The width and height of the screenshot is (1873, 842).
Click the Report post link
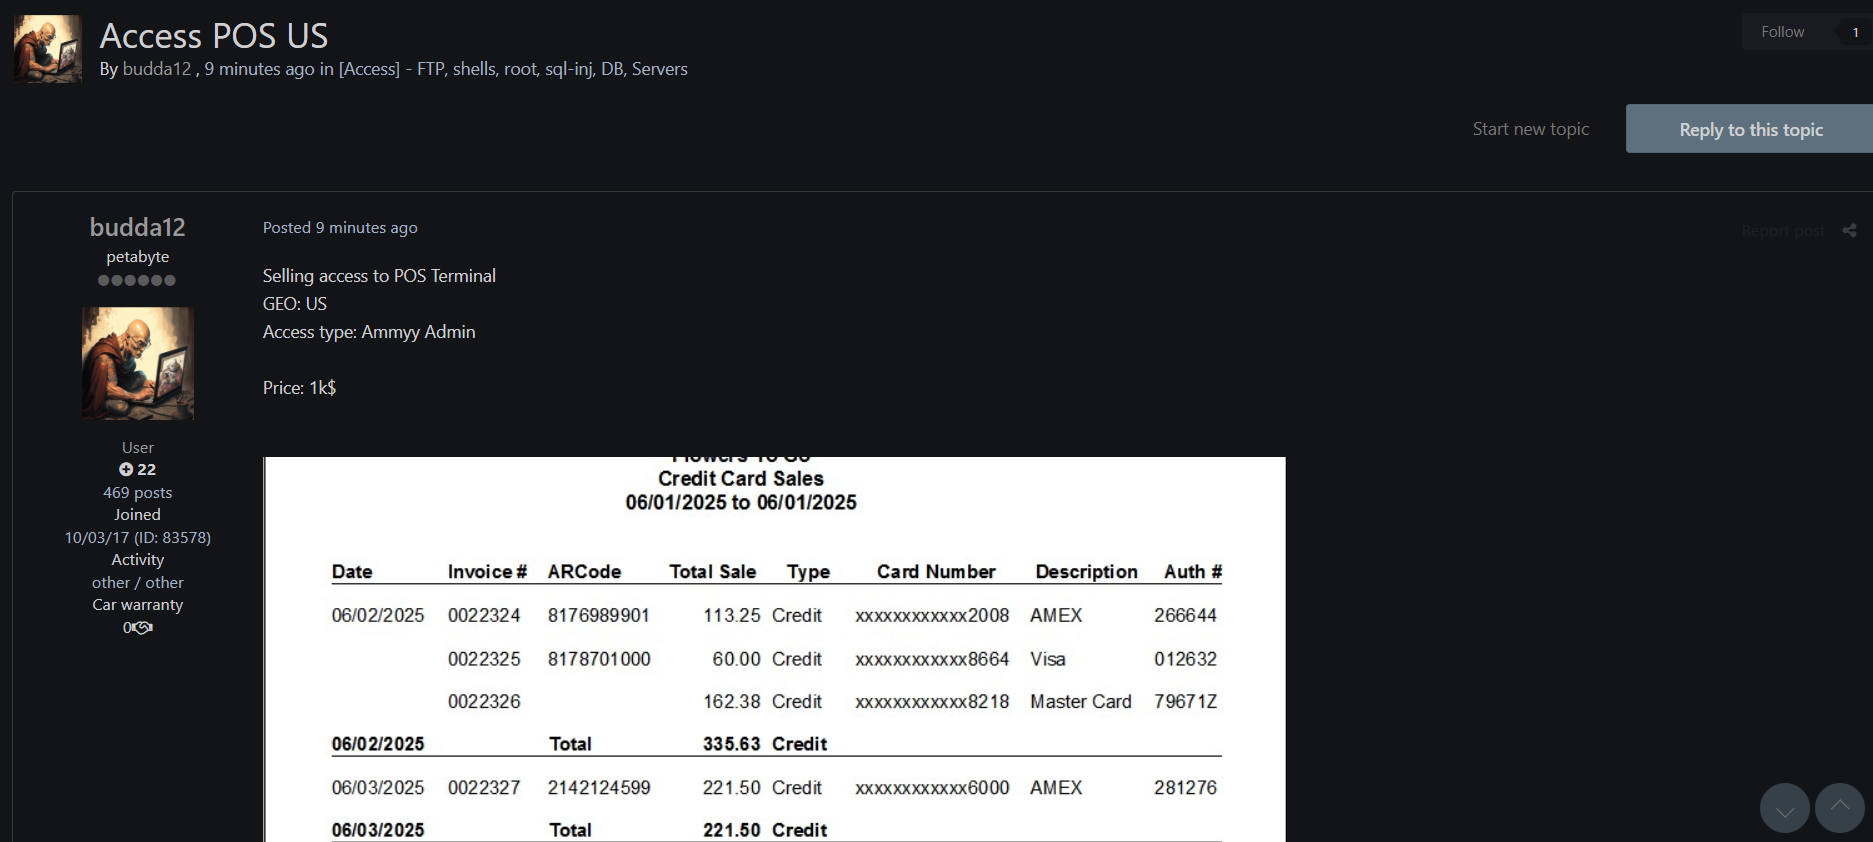[1782, 231]
